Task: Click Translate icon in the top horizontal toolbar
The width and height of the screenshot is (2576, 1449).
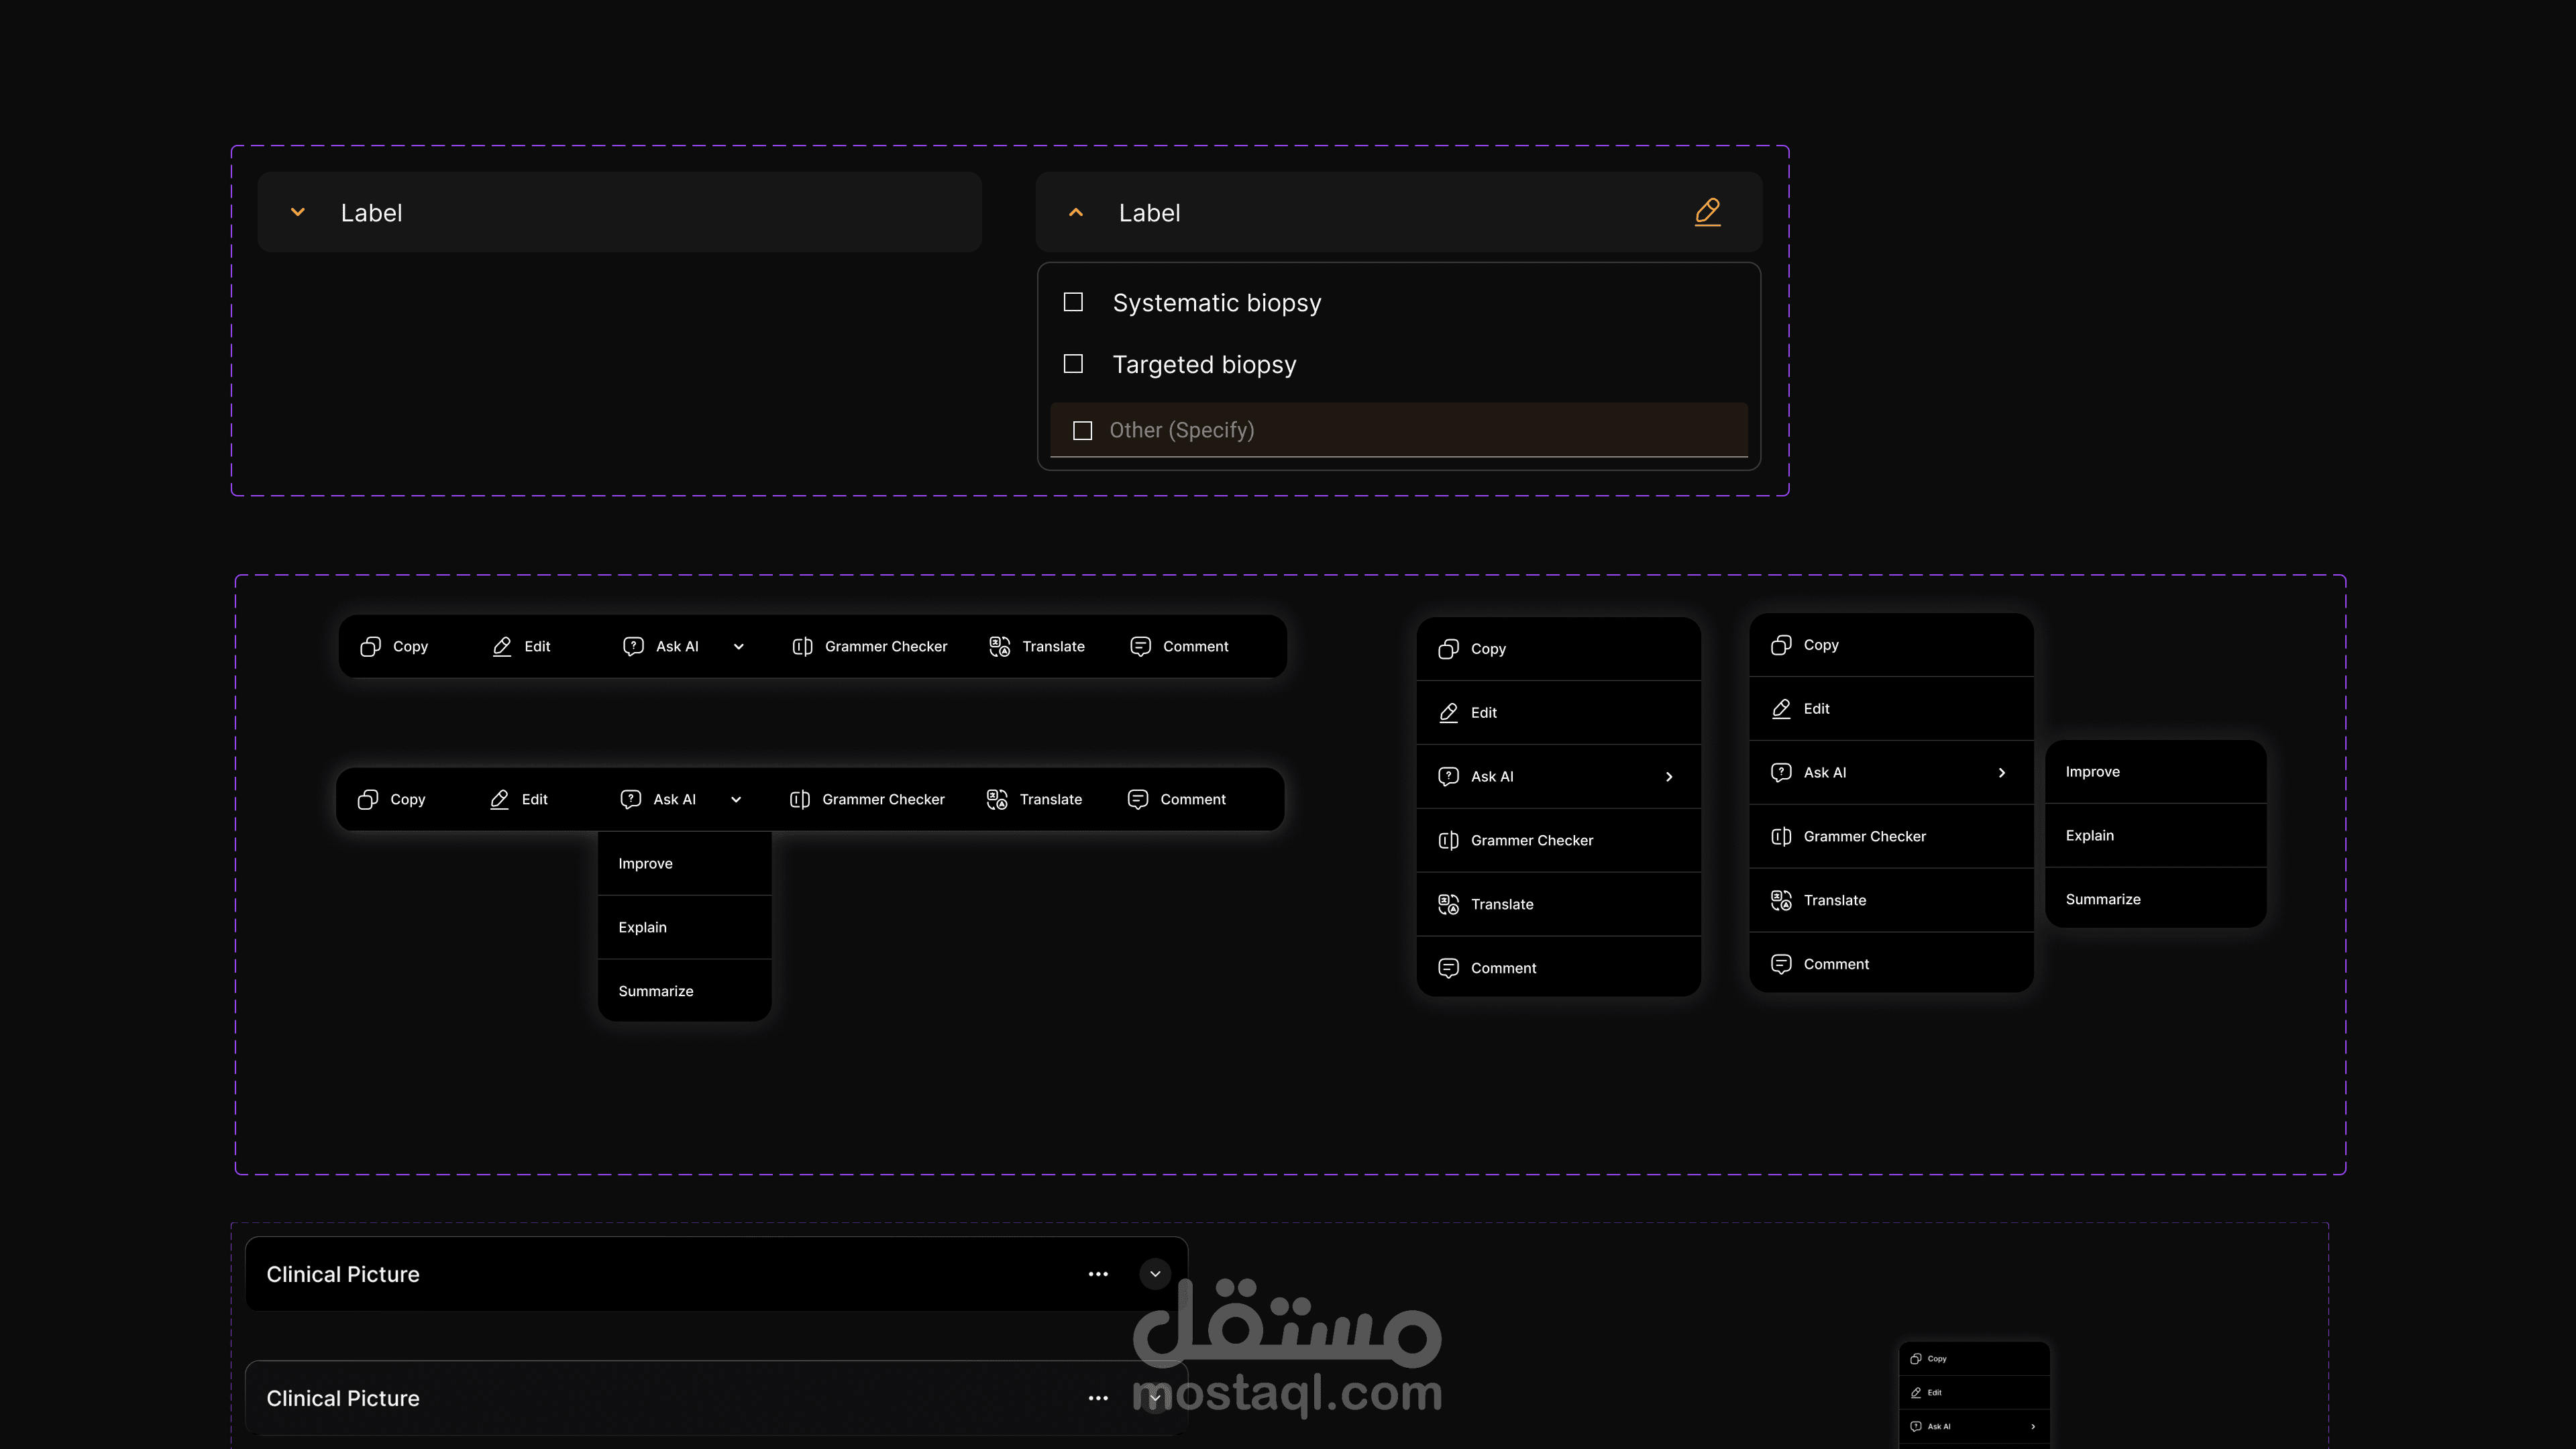Action: tap(999, 647)
